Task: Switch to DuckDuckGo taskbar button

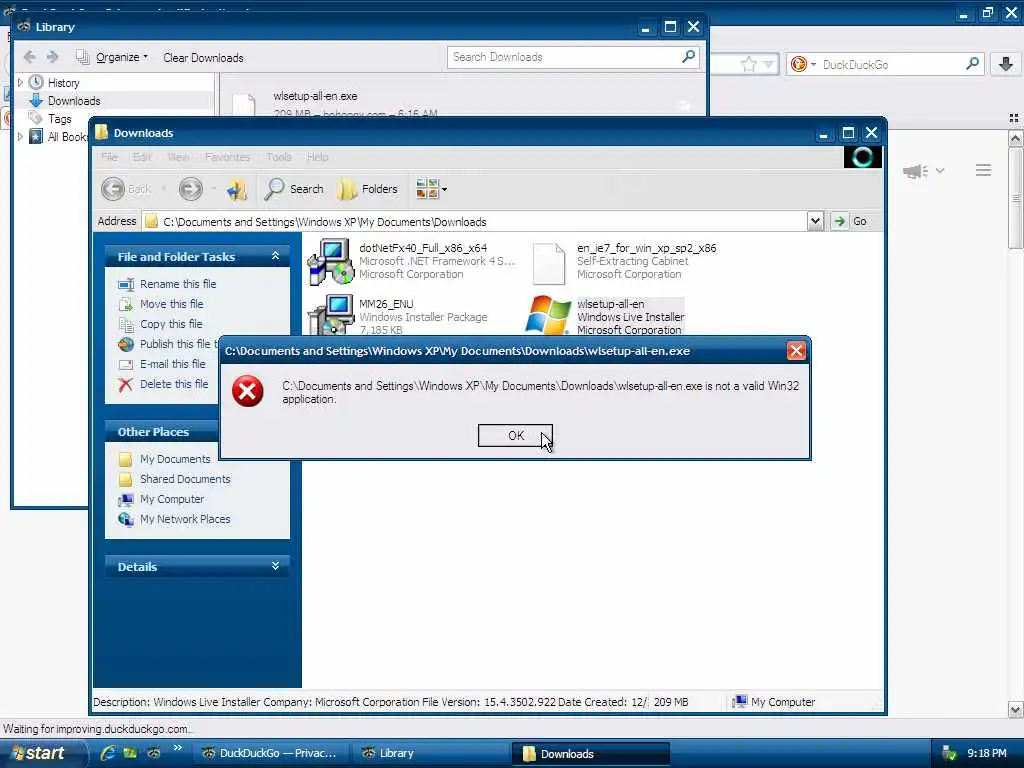Action: click(270, 753)
